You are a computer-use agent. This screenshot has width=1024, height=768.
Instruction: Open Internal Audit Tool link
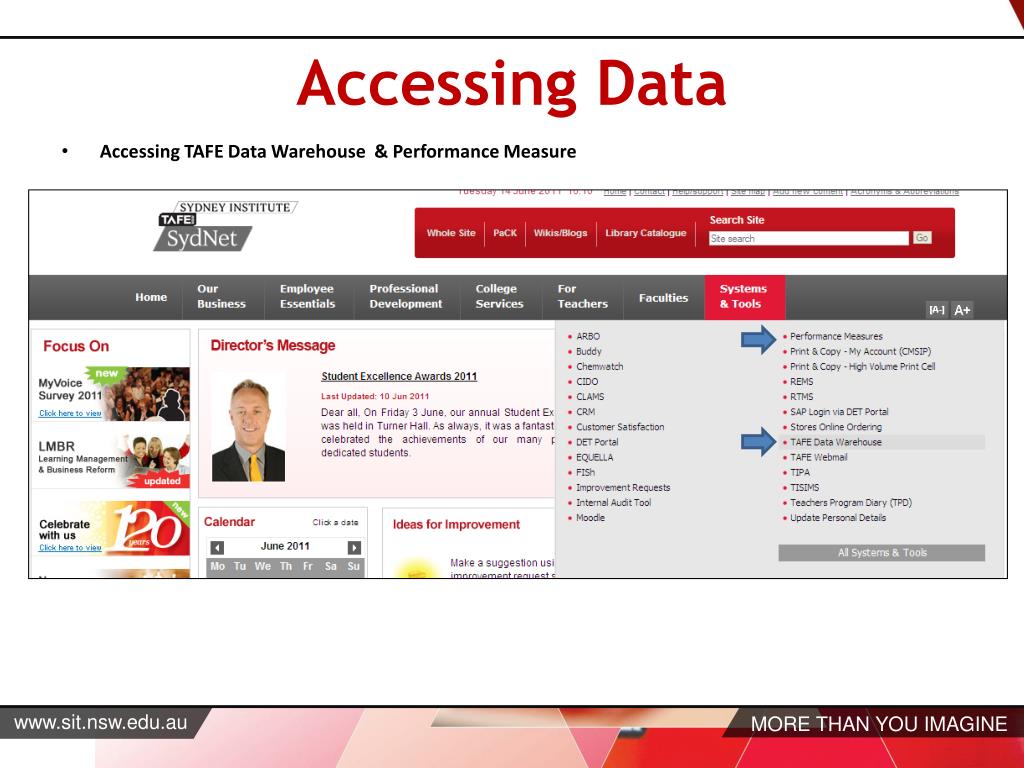tap(613, 503)
